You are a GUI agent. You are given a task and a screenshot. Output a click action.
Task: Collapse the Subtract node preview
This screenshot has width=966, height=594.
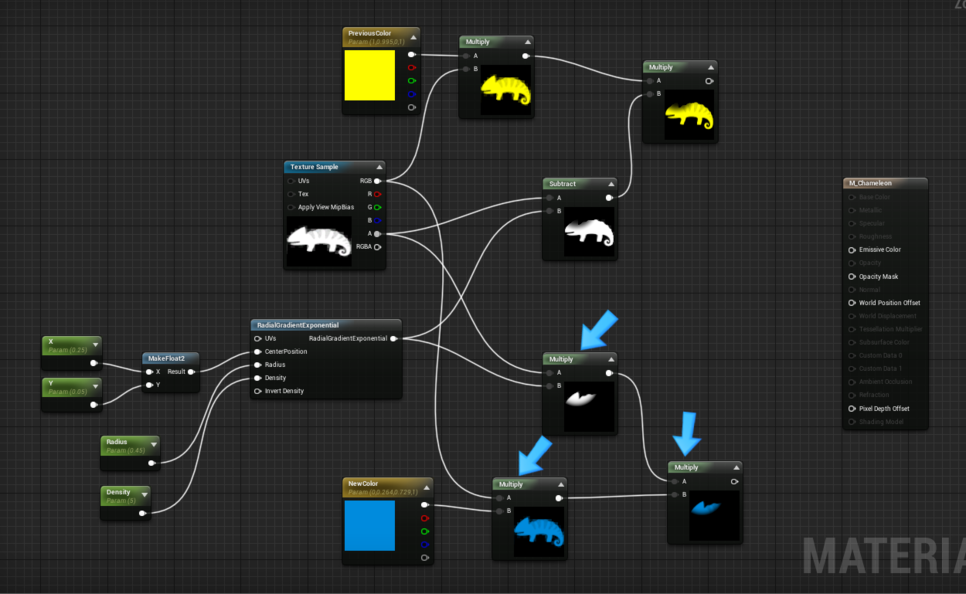click(x=611, y=184)
